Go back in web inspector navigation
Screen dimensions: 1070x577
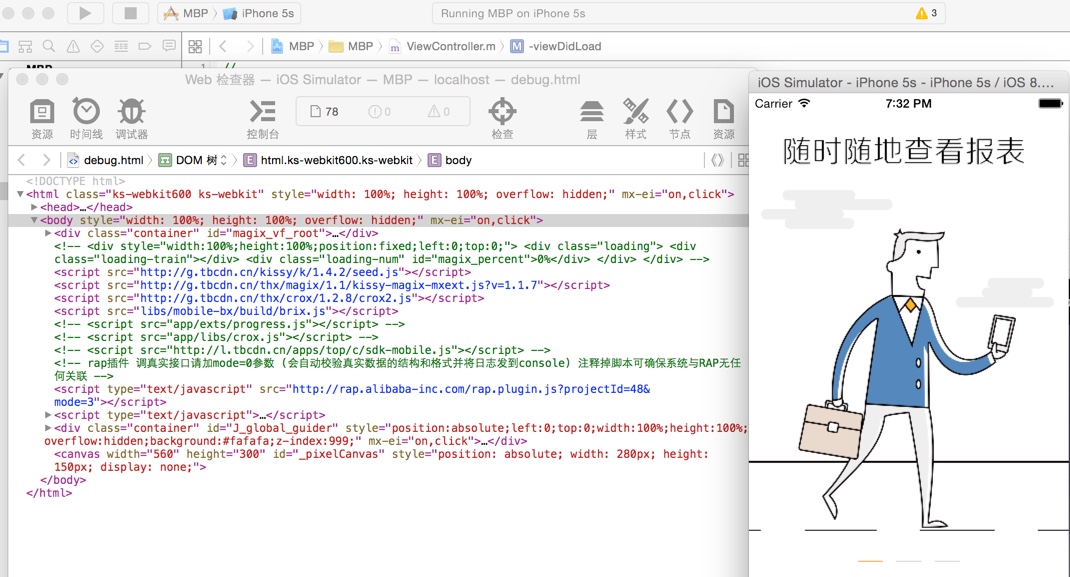pos(22,160)
